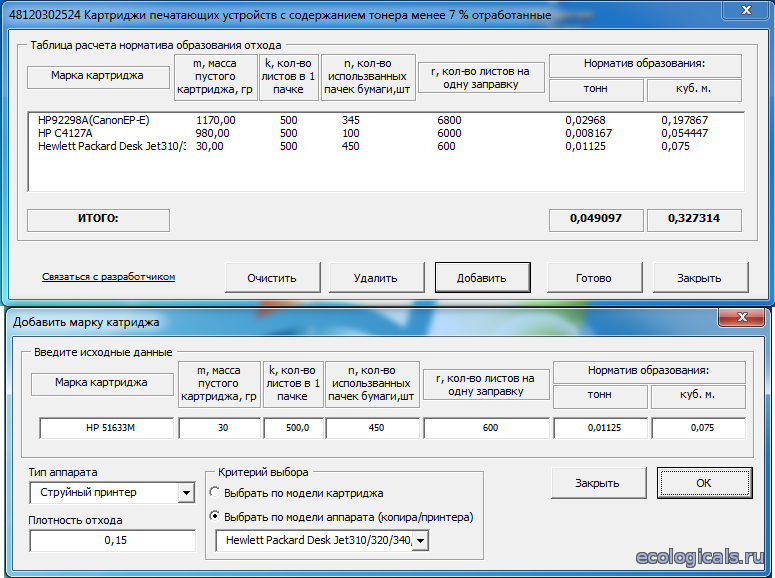Click the ИТОГО label box
The height and width of the screenshot is (578, 775).
tap(98, 220)
